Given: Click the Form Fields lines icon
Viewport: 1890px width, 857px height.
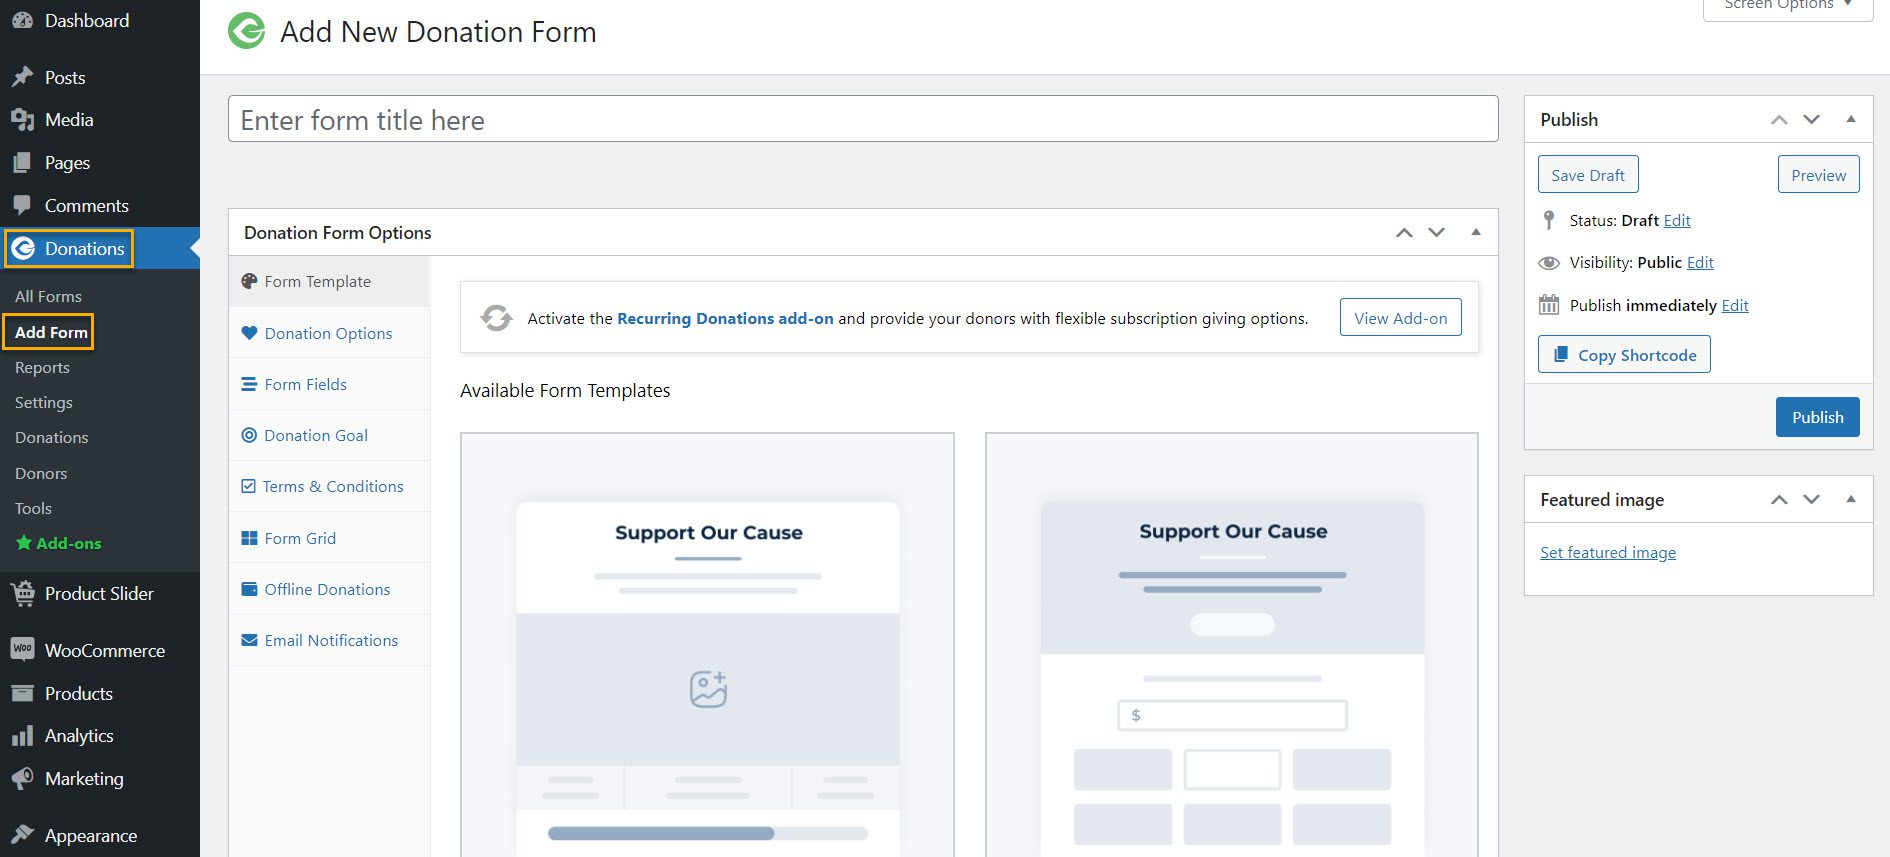Looking at the screenshot, I should pyautogui.click(x=249, y=384).
